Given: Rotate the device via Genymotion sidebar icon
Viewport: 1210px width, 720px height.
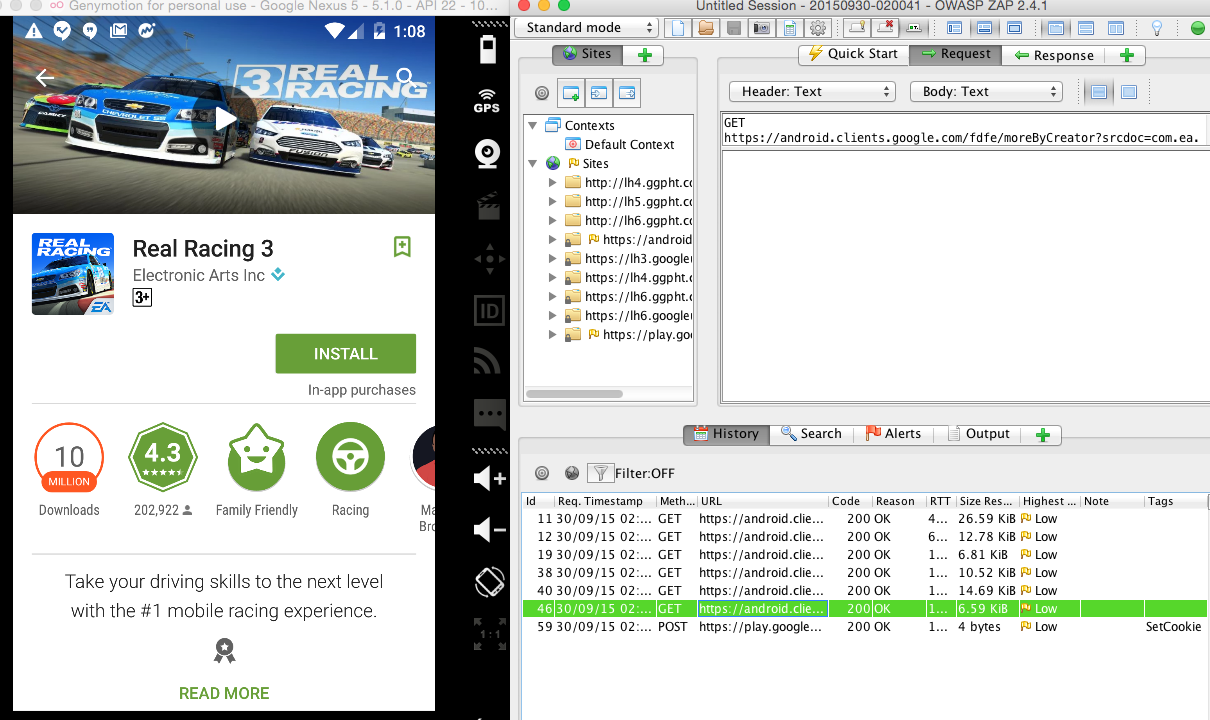Looking at the screenshot, I should point(489,582).
